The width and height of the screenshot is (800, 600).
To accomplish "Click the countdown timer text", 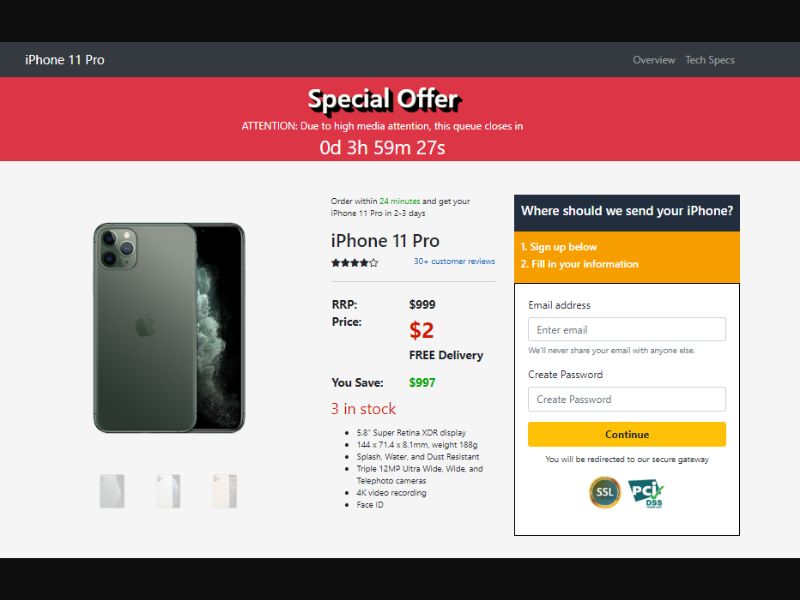I will [x=382, y=147].
